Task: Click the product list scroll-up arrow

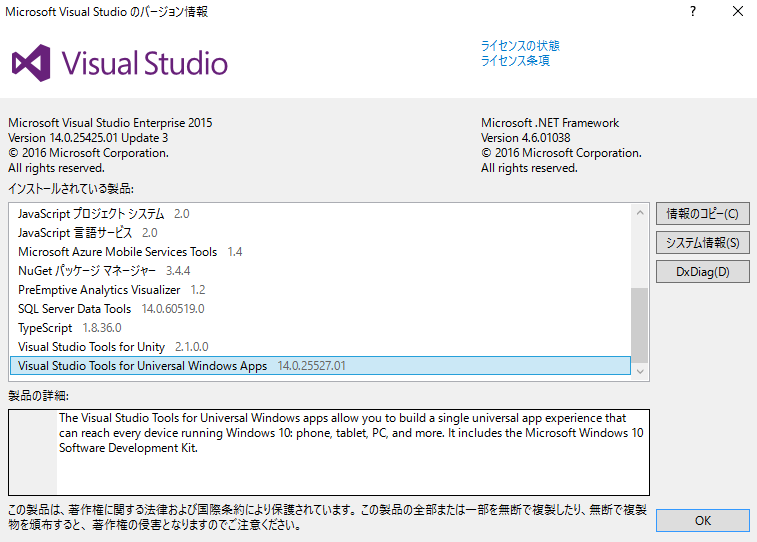Action: [640, 213]
